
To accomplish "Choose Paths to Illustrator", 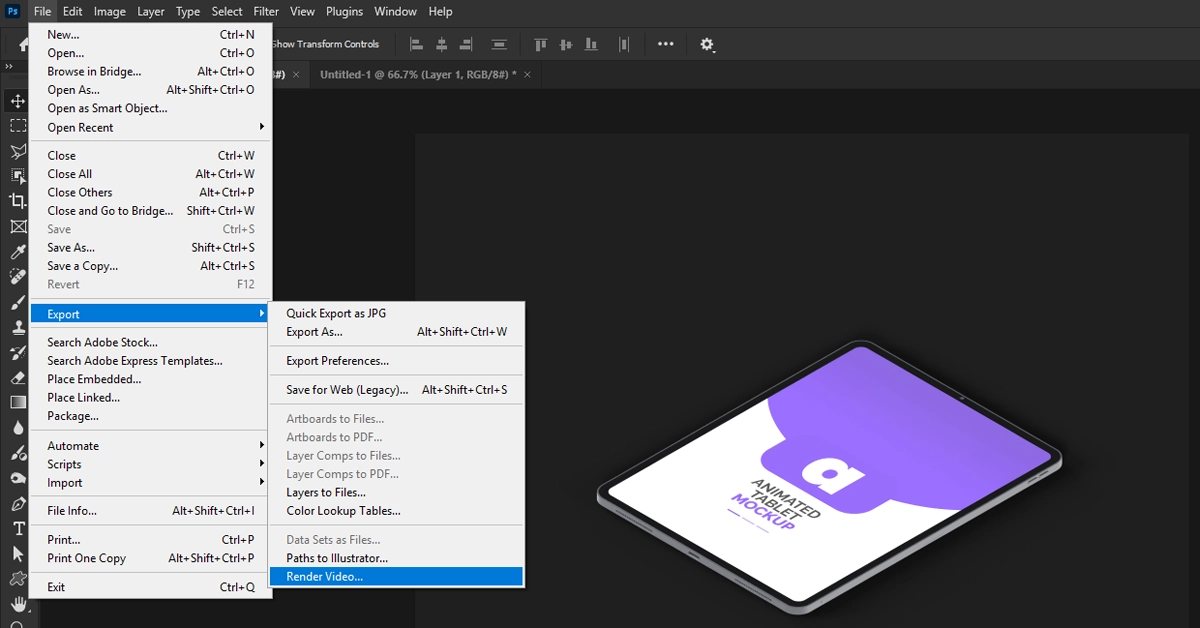I will coord(396,558).
